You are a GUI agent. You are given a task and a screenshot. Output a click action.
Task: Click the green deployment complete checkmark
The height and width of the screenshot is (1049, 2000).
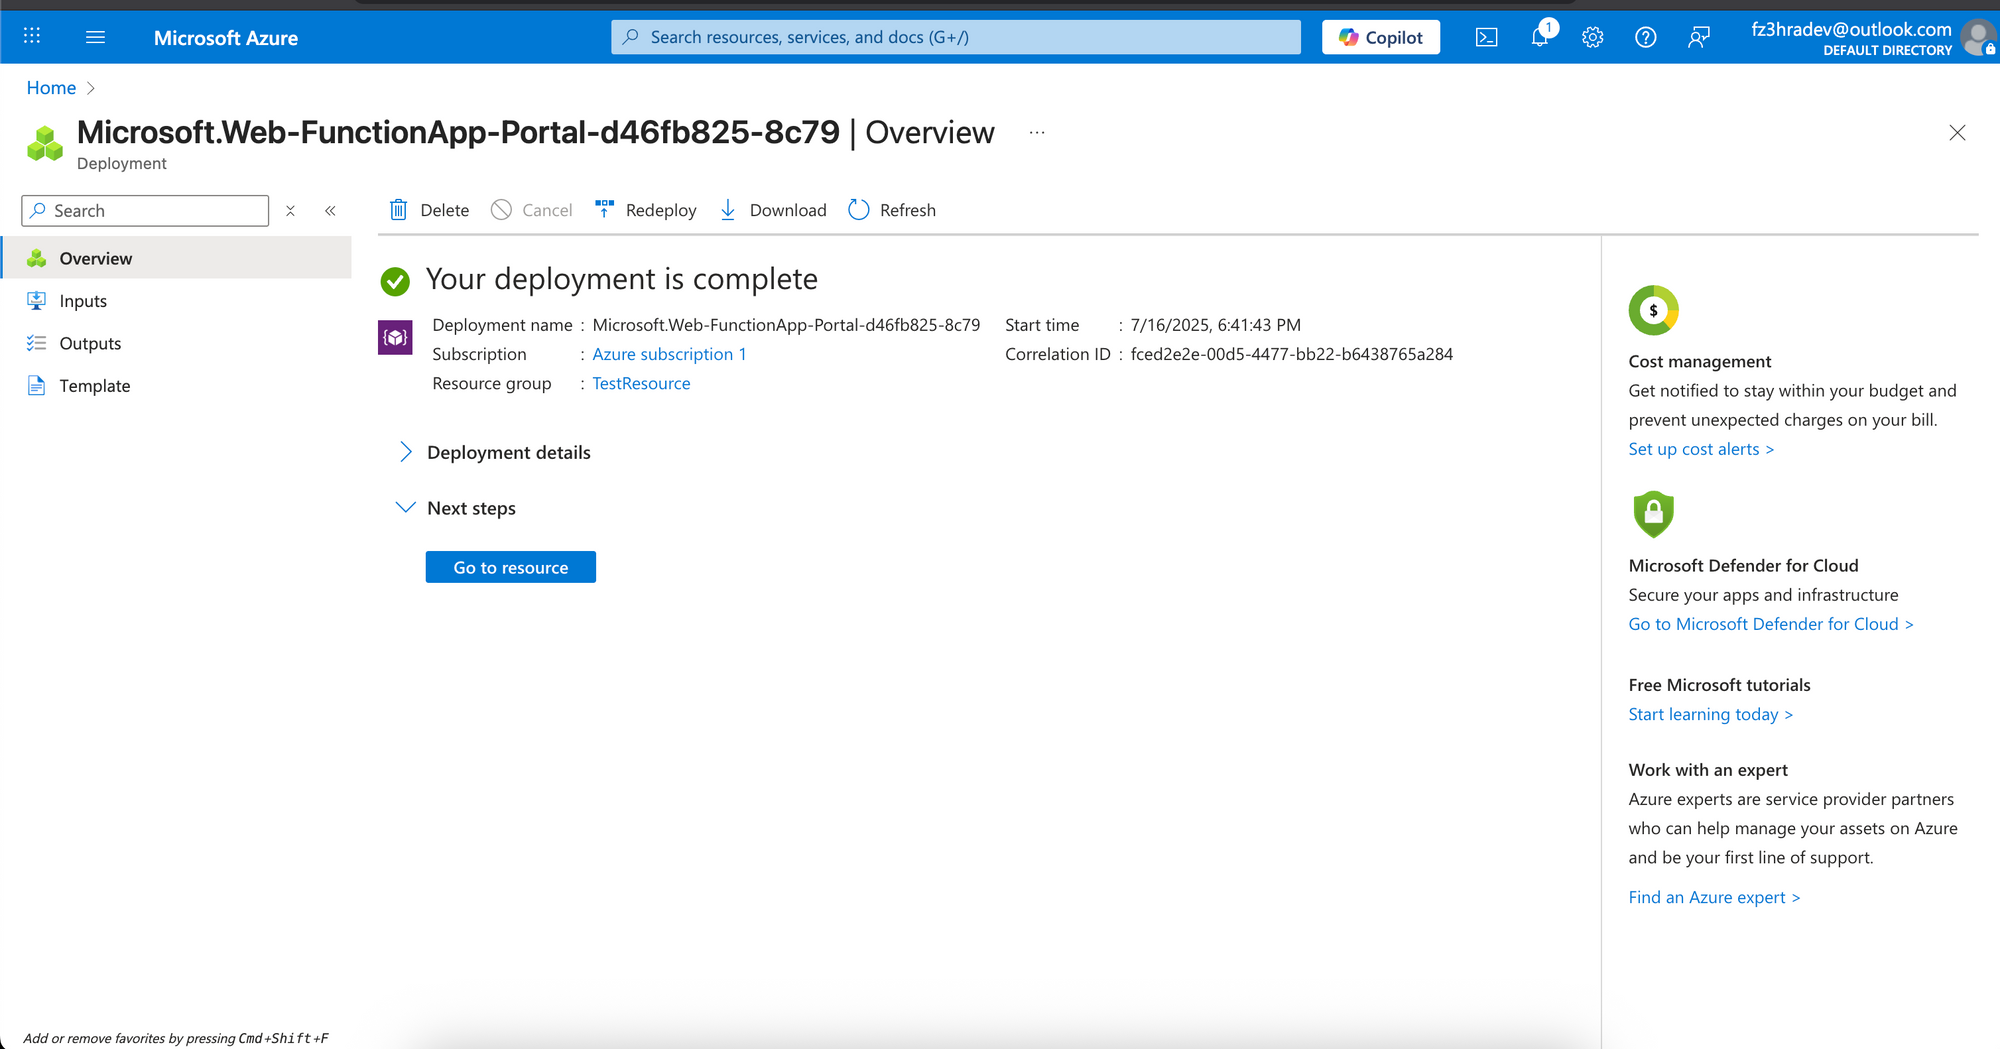click(x=395, y=281)
